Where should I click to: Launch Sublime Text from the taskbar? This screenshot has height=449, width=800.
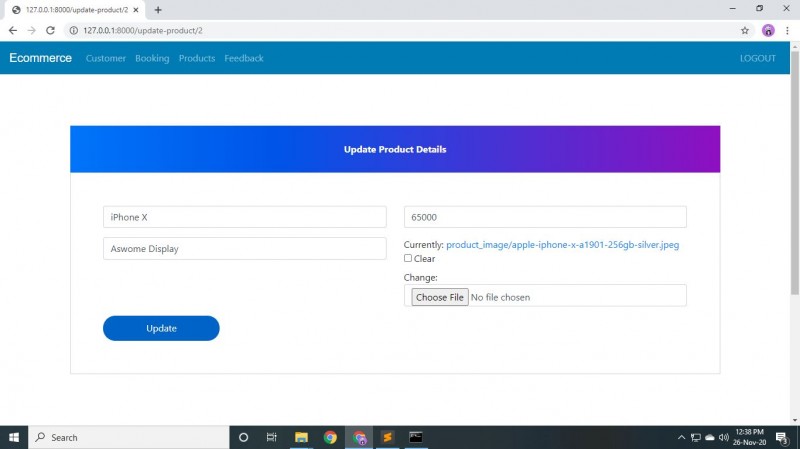pyautogui.click(x=387, y=437)
